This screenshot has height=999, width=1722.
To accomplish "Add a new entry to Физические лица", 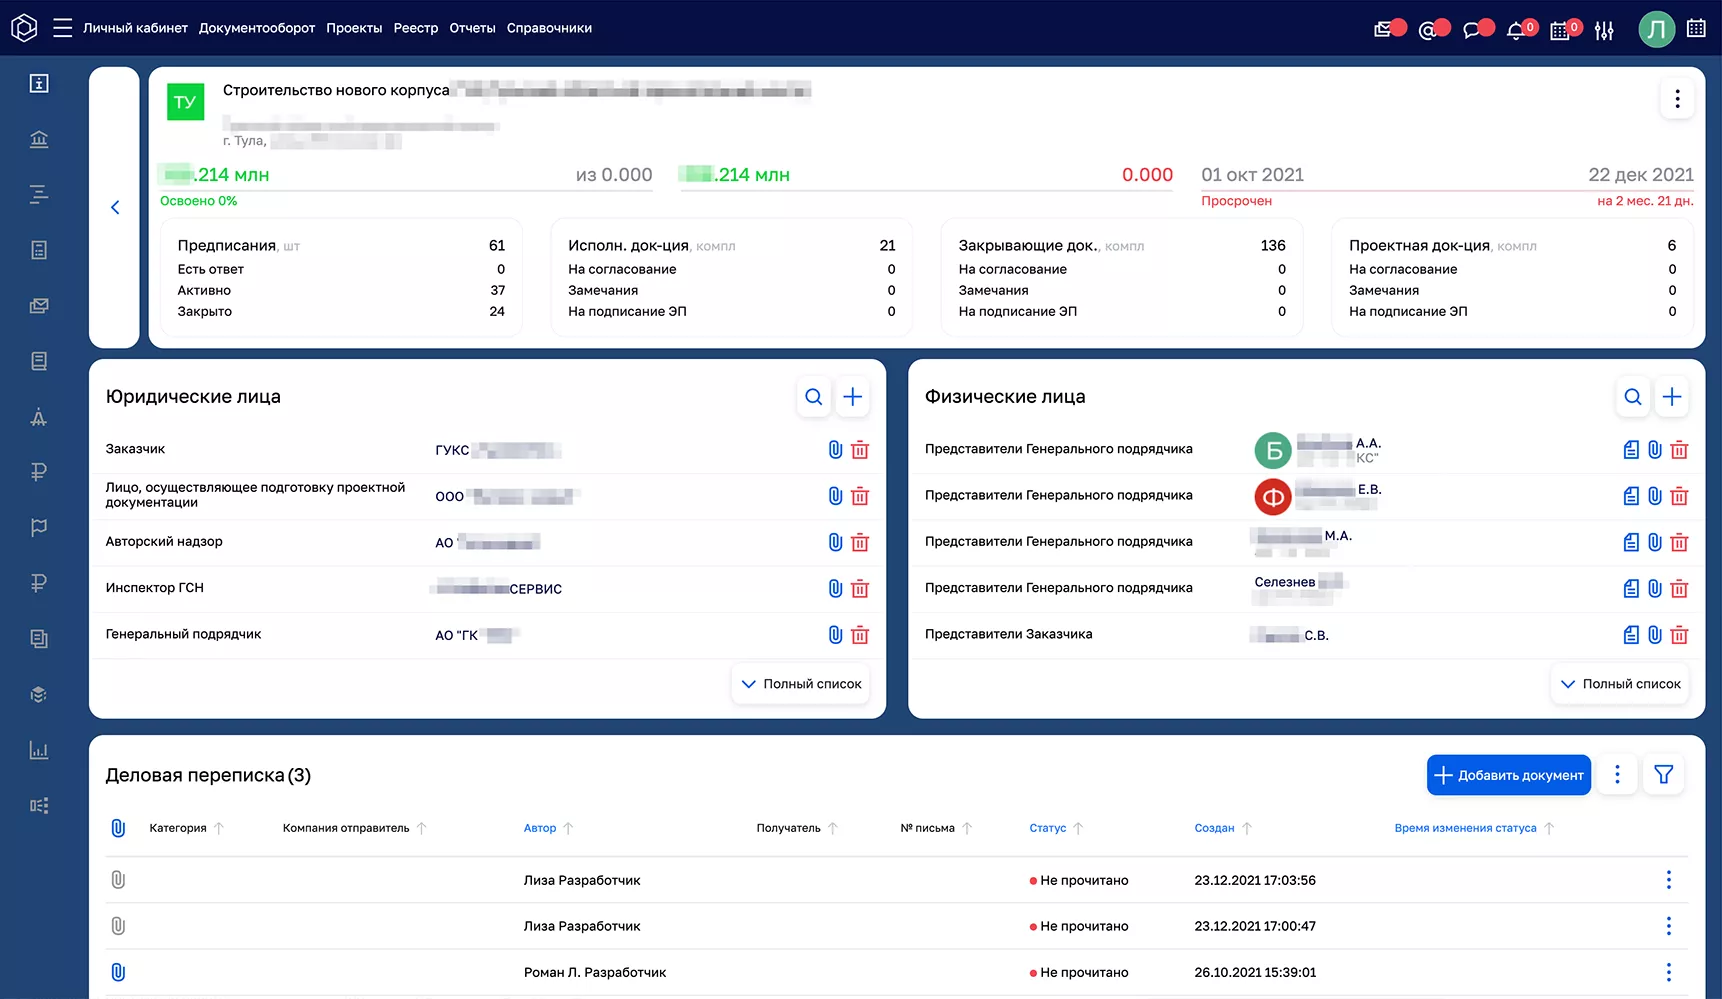I will [1671, 397].
